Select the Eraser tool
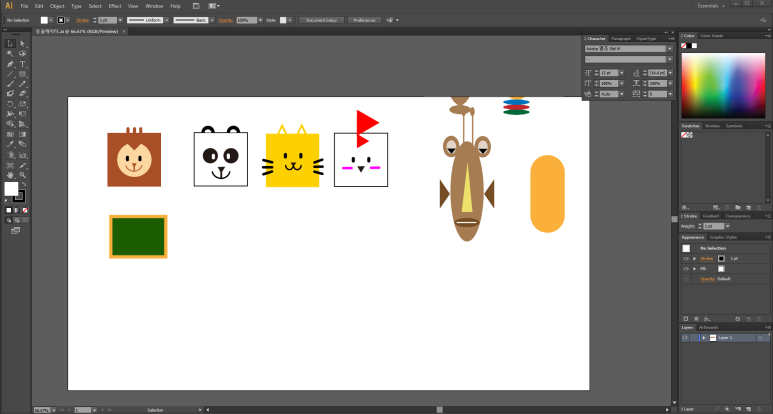Image resolution: width=773 pixels, height=414 pixels. click(x=22, y=94)
